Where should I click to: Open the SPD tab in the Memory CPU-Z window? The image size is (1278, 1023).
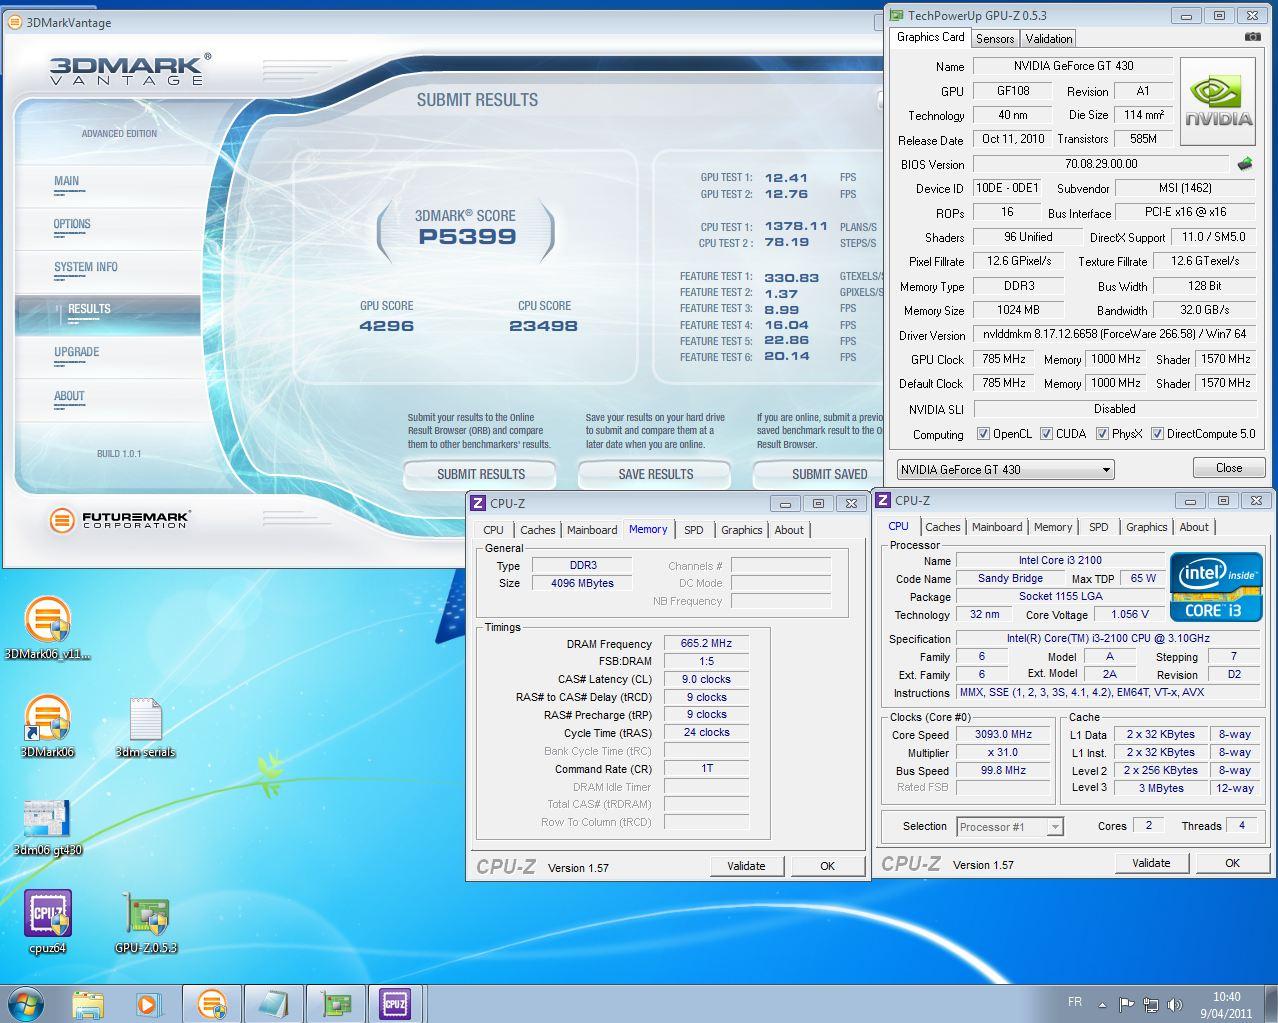(x=694, y=530)
